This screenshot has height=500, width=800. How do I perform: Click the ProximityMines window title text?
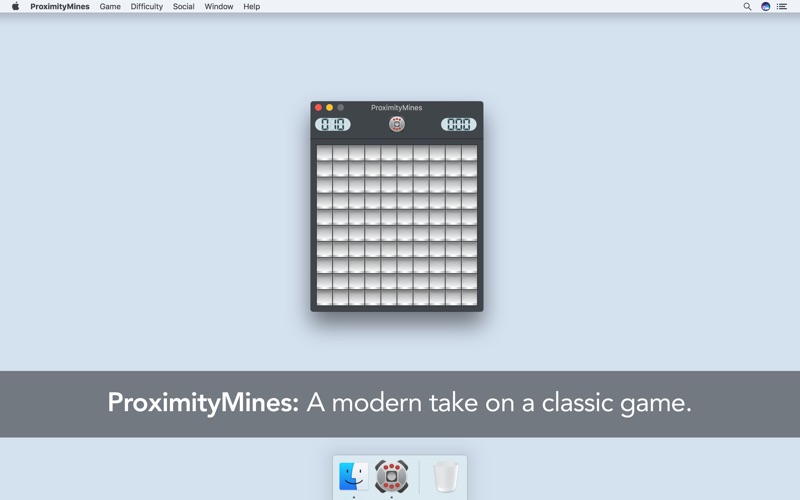pos(396,108)
